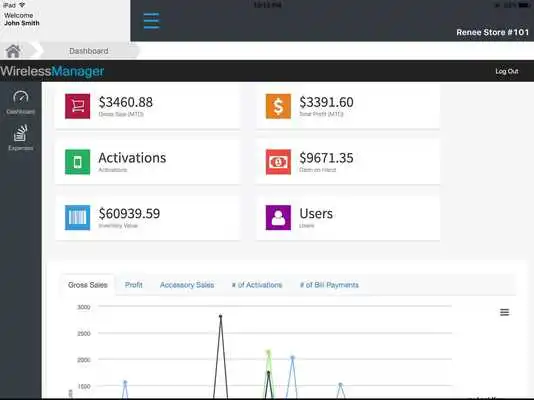Open Dashboard in the left sidebar
The height and width of the screenshot is (400, 534).
point(20,102)
